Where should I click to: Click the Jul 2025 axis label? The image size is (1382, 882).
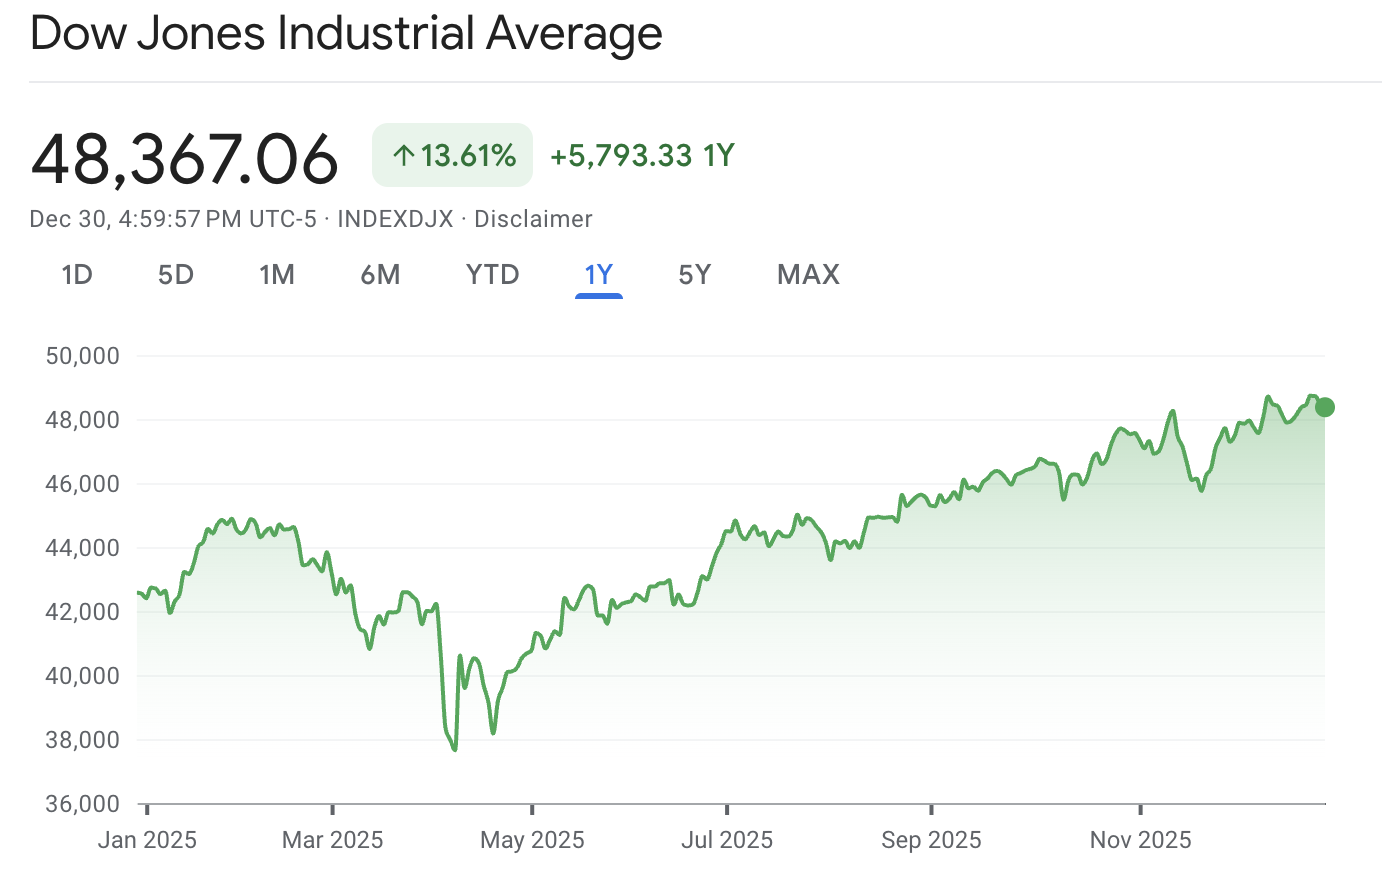pyautogui.click(x=727, y=840)
